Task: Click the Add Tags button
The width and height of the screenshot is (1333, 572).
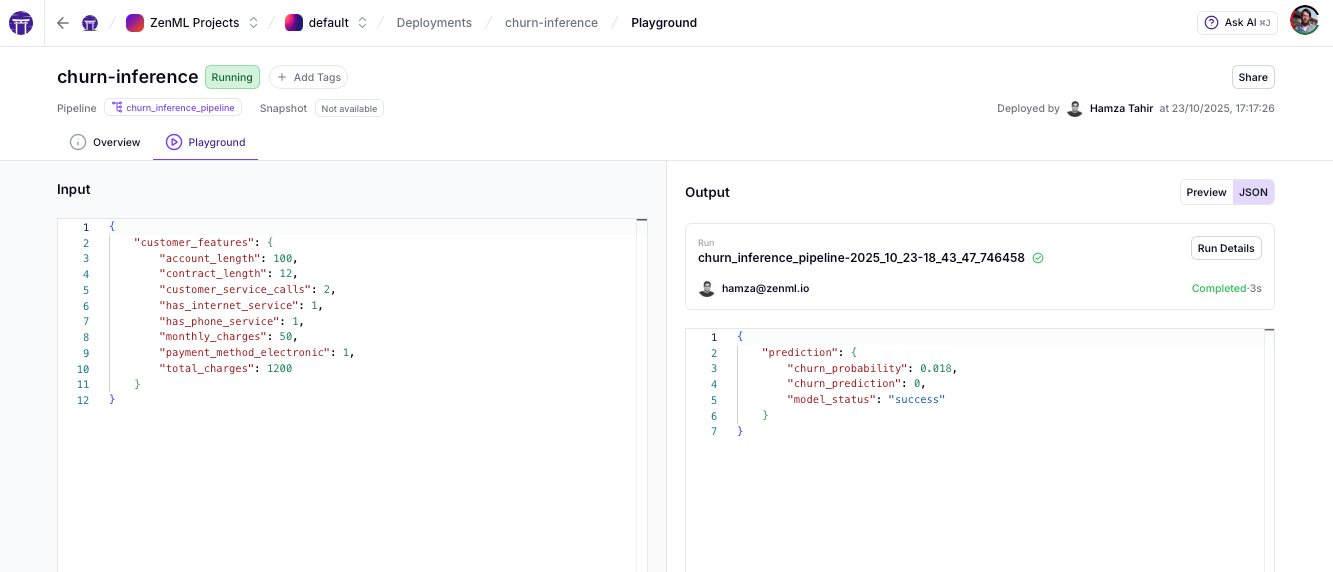Action: pos(308,77)
